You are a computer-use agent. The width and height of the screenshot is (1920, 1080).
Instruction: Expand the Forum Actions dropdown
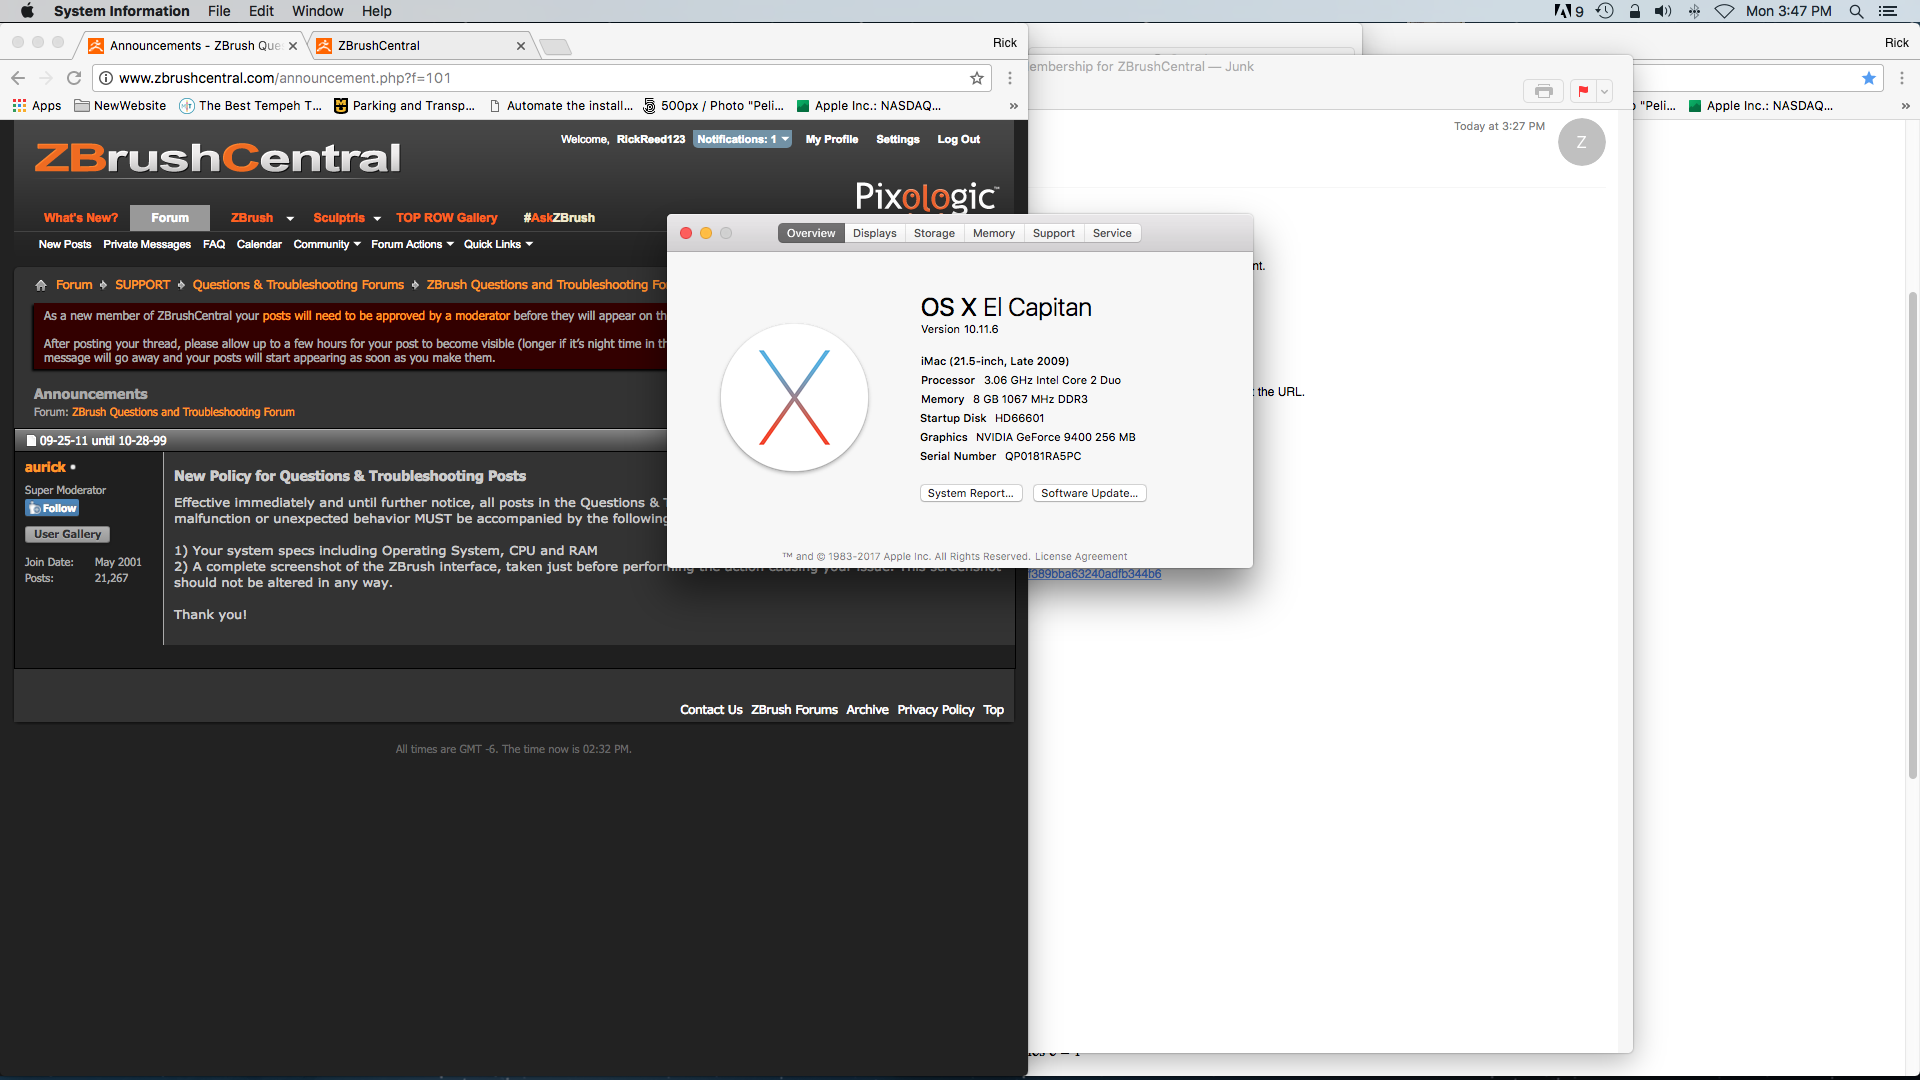(x=412, y=244)
